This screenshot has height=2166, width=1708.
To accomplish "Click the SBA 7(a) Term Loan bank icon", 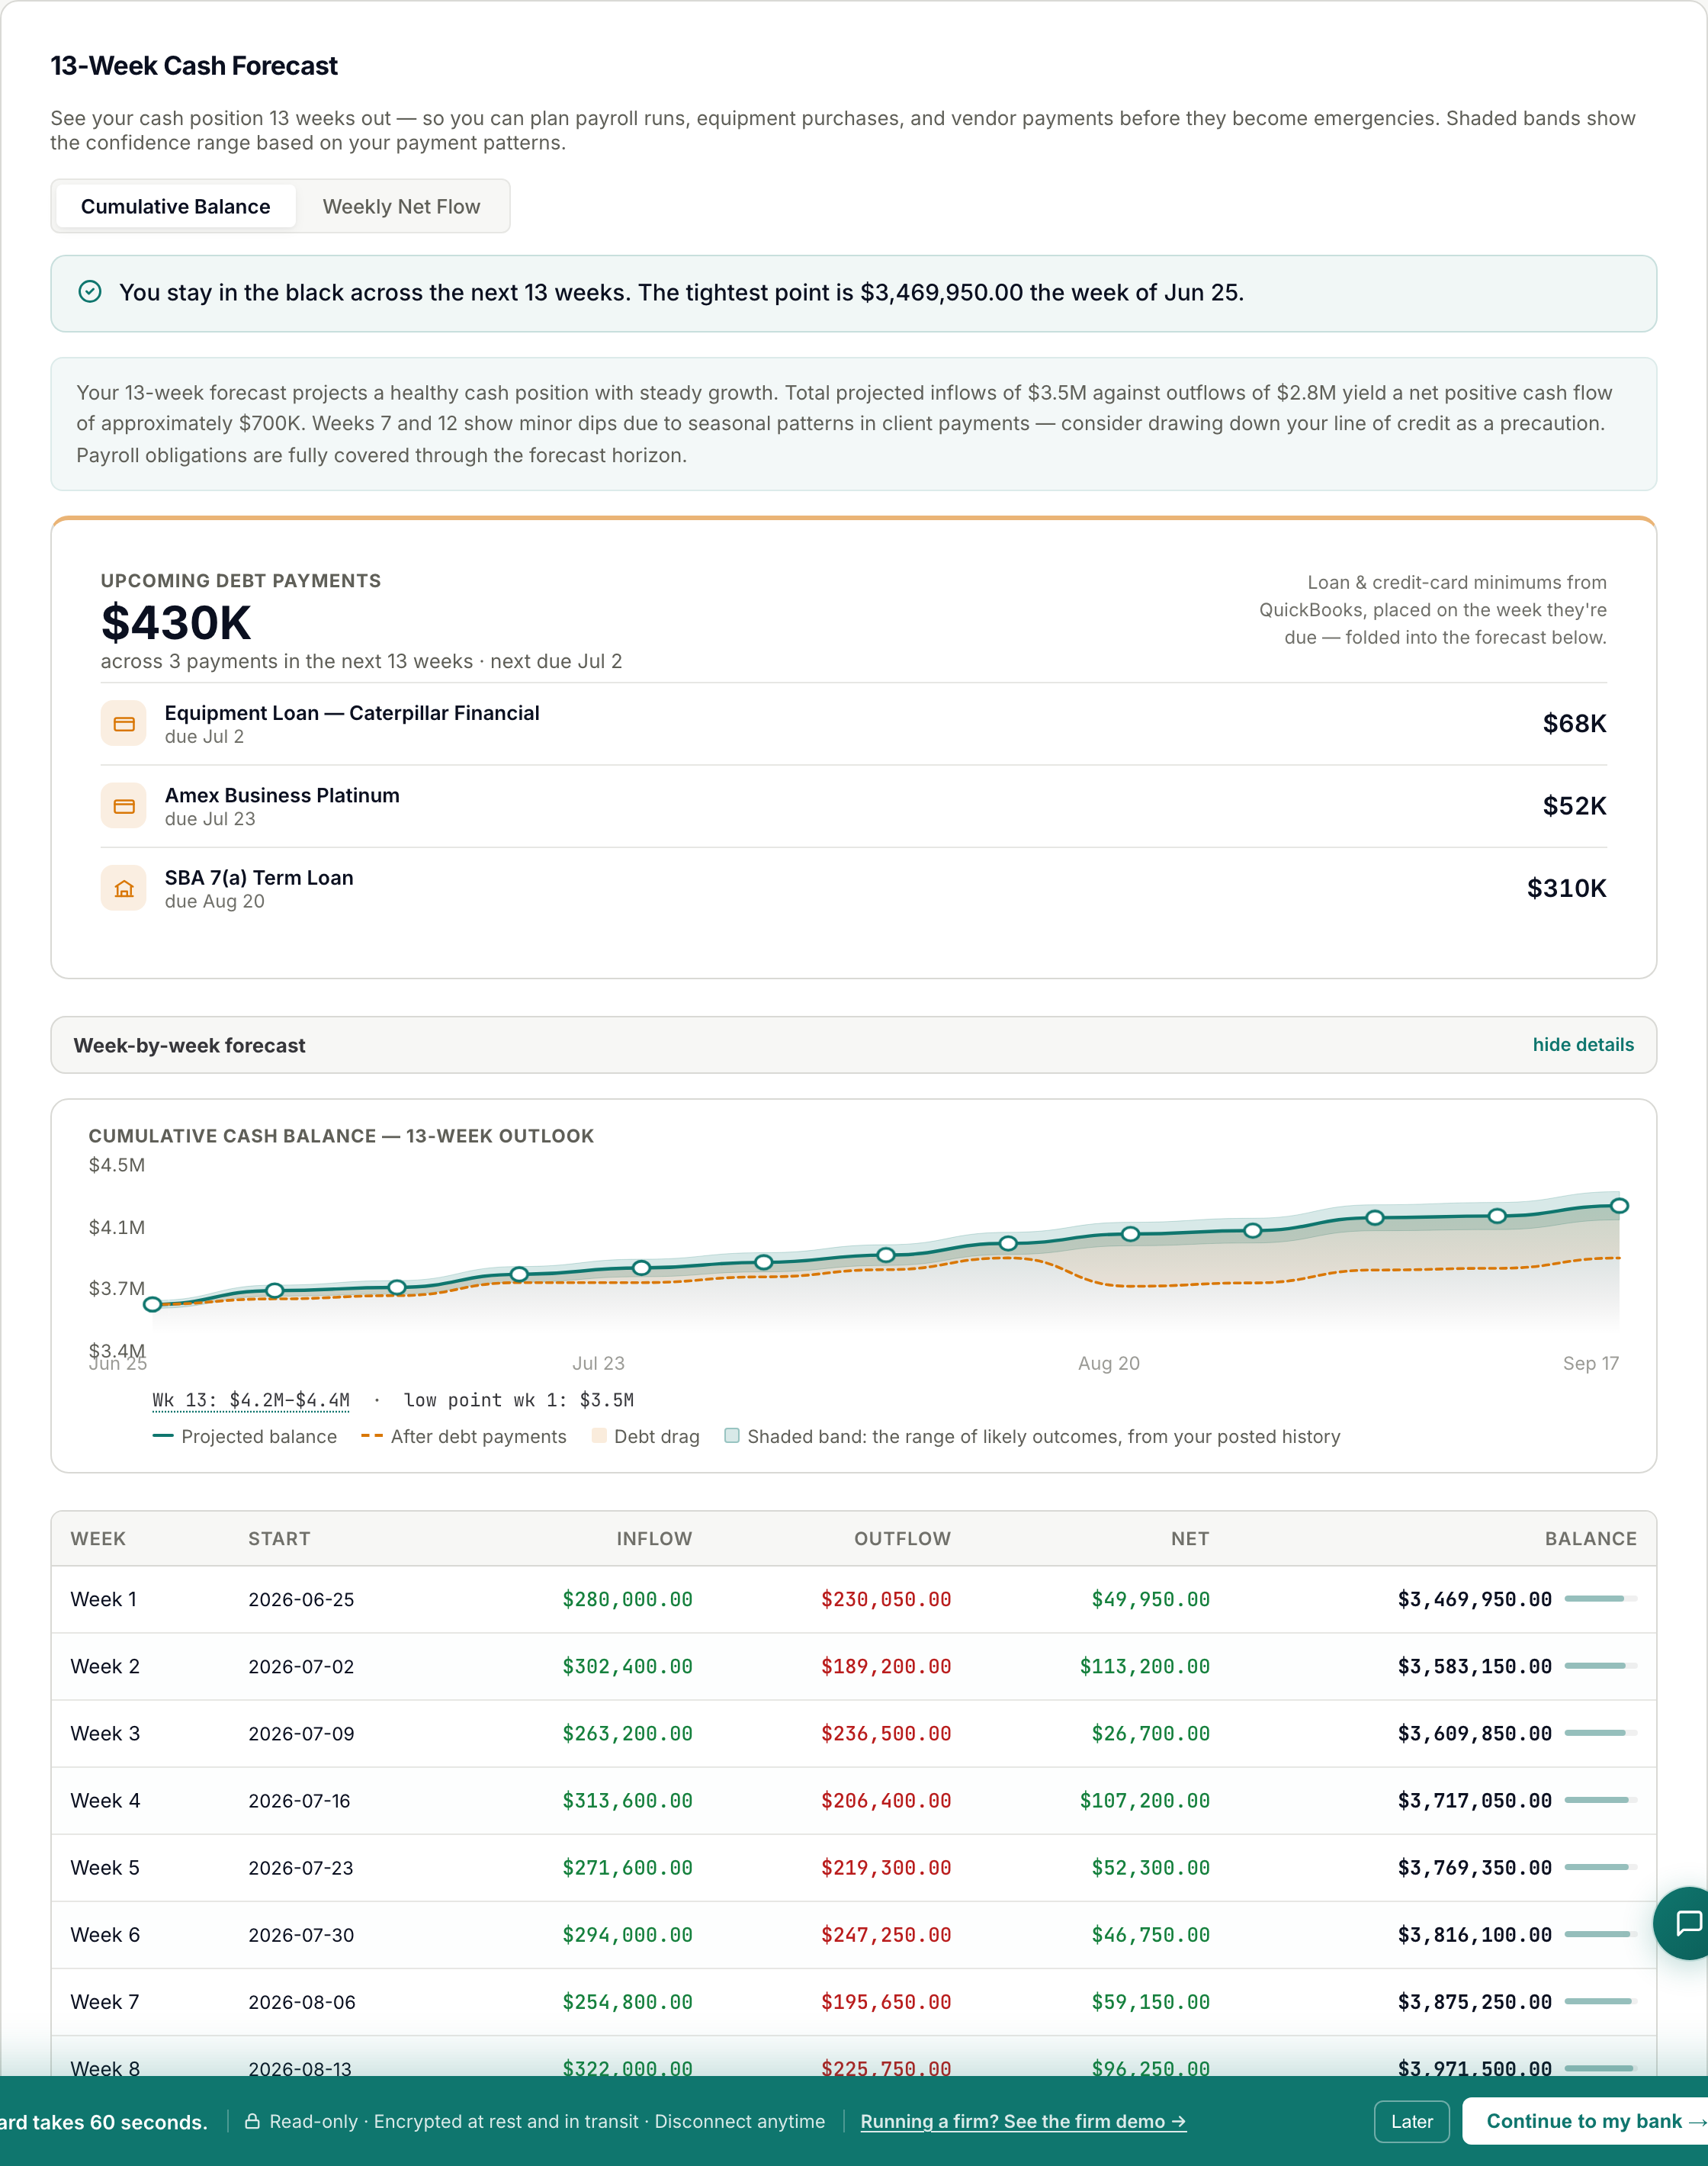I will tap(124, 888).
